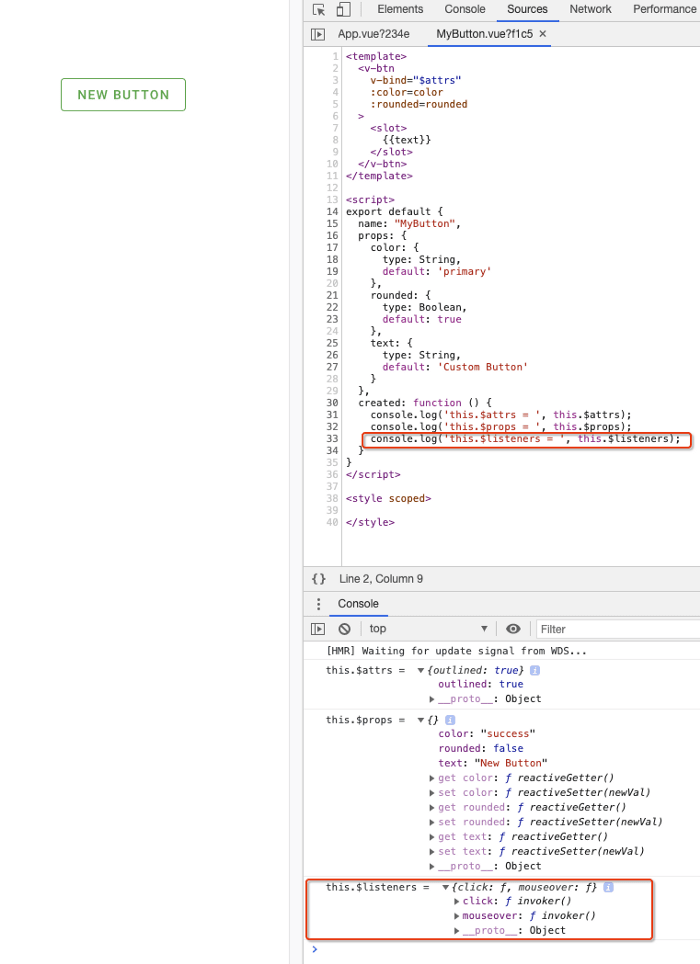Click 'export default {' code line
700x964 pixels.
tap(394, 211)
